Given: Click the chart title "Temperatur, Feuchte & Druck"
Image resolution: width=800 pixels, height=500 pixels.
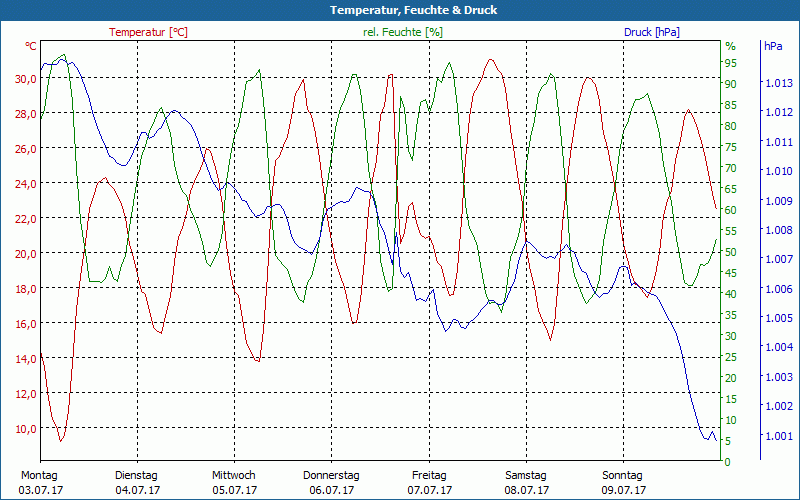Looking at the screenshot, I should [400, 10].
